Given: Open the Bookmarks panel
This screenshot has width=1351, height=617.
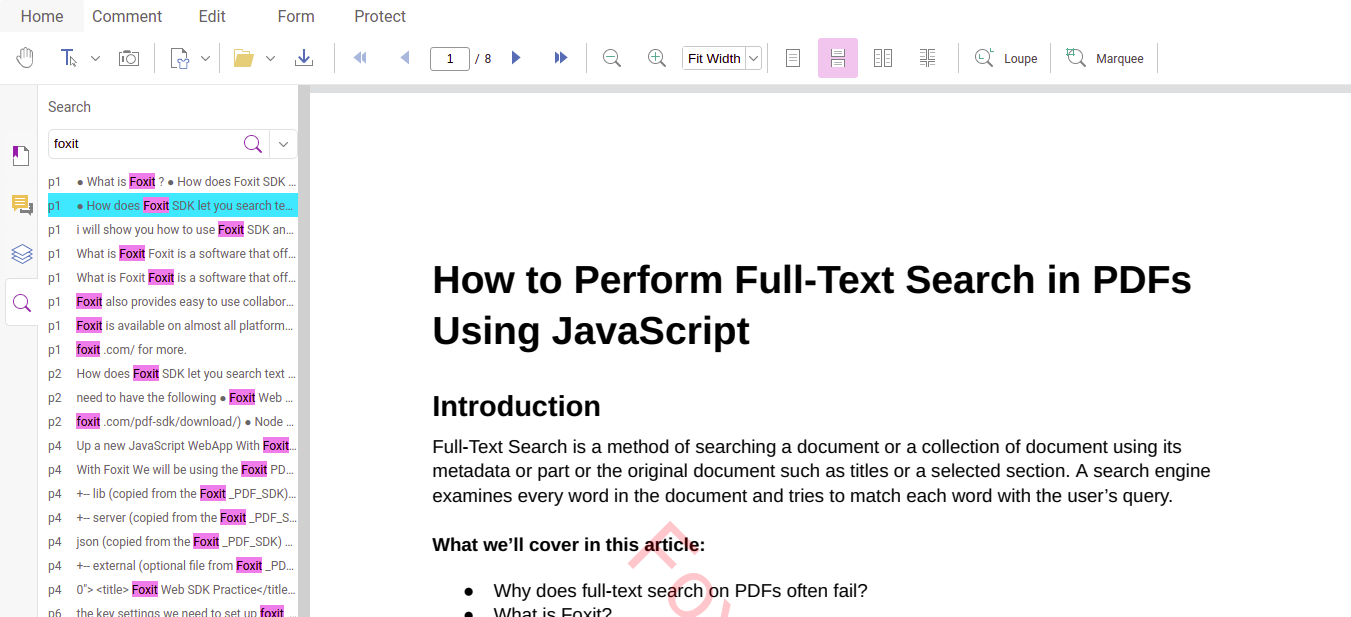Looking at the screenshot, I should click(20, 155).
